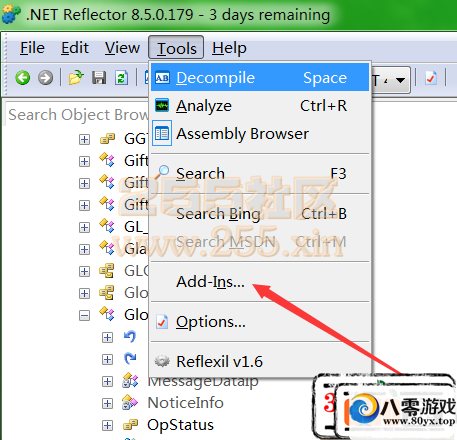
Task: Click the Decompile AB icon in menu
Action: pos(162,78)
